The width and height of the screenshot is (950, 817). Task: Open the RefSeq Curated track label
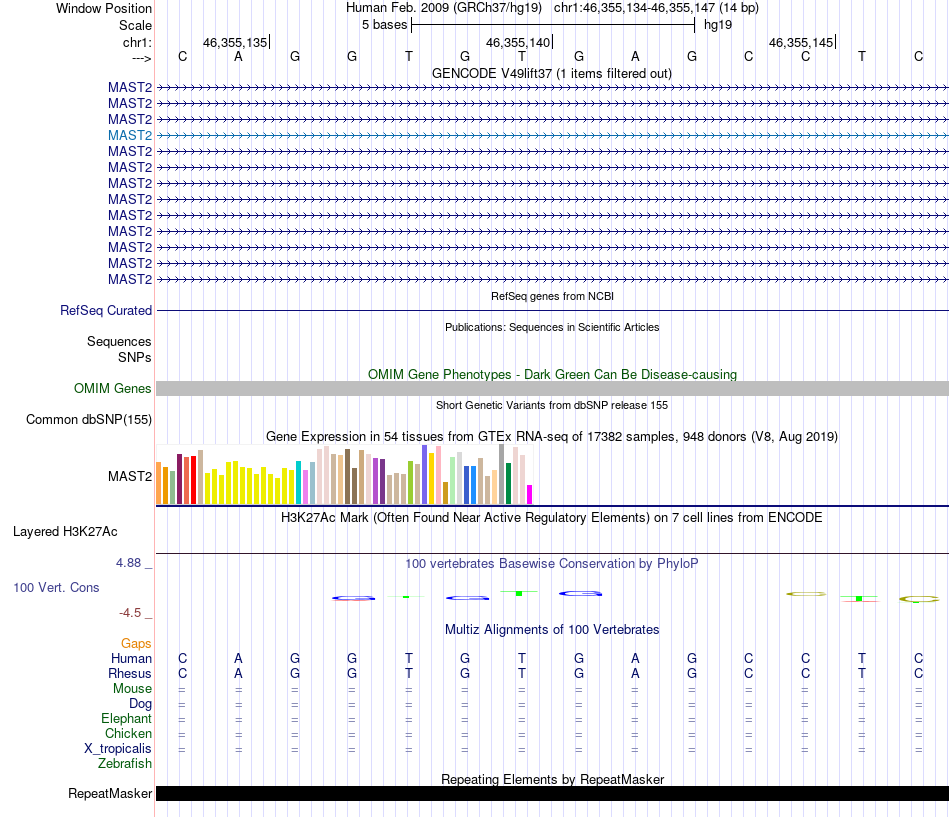click(106, 310)
